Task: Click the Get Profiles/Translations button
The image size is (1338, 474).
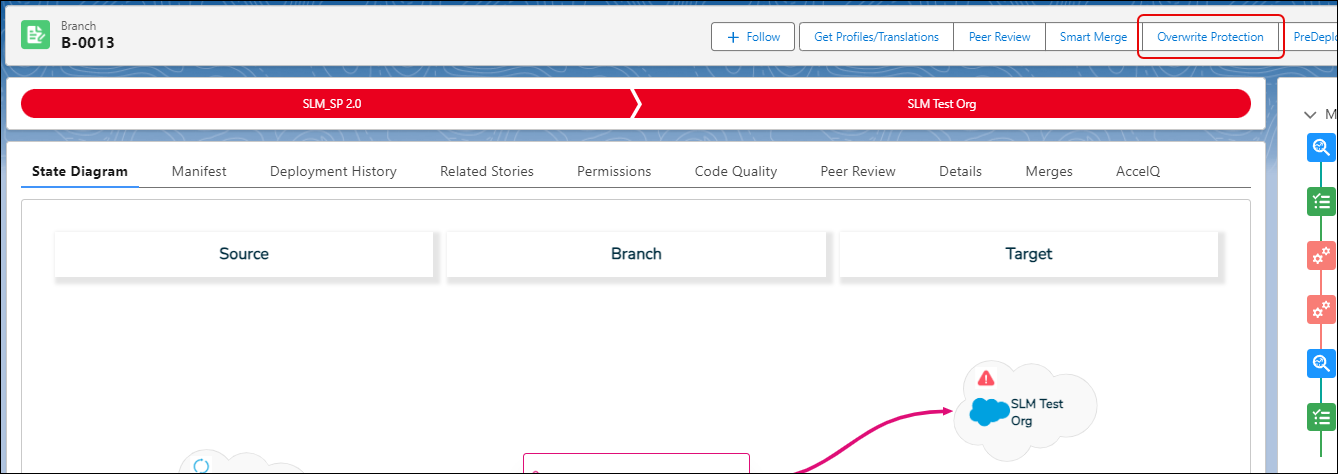Action: coord(876,37)
